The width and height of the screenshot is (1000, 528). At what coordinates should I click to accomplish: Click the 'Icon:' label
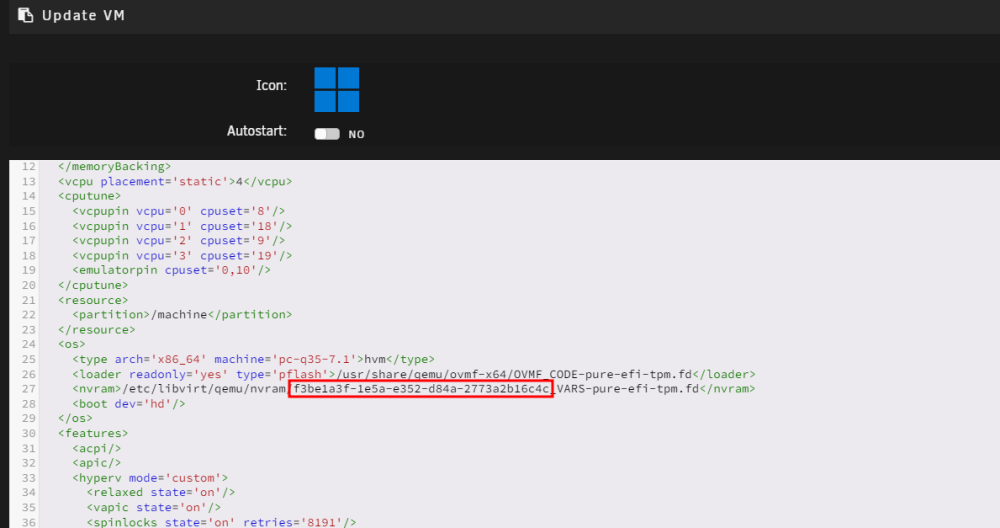pos(271,85)
